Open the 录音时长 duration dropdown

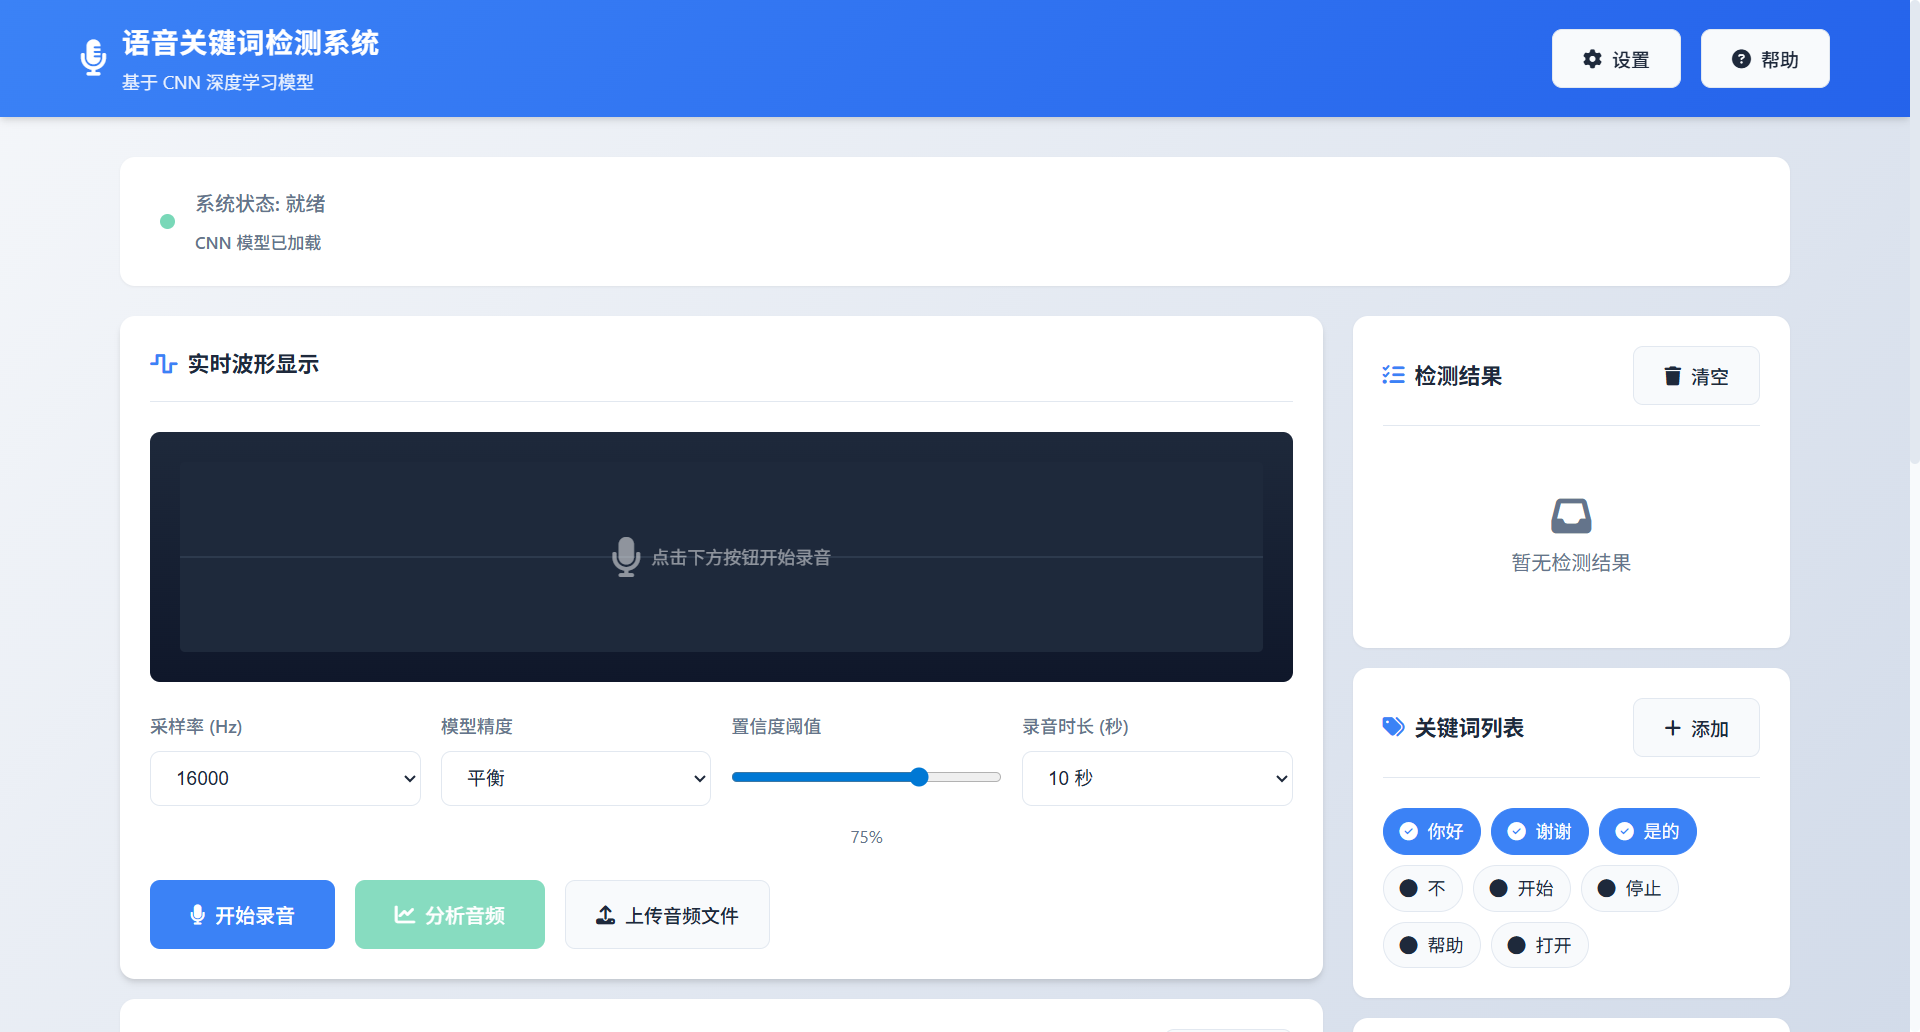(x=1156, y=778)
